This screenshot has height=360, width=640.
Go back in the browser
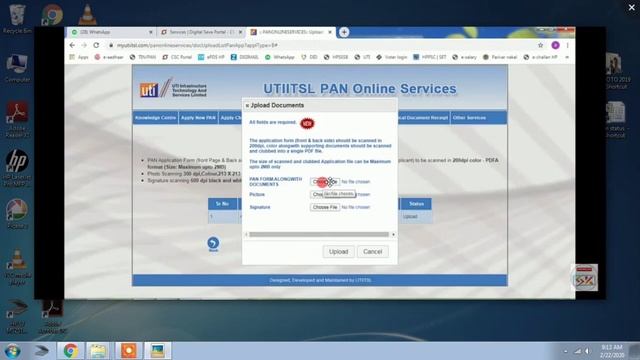72,45
